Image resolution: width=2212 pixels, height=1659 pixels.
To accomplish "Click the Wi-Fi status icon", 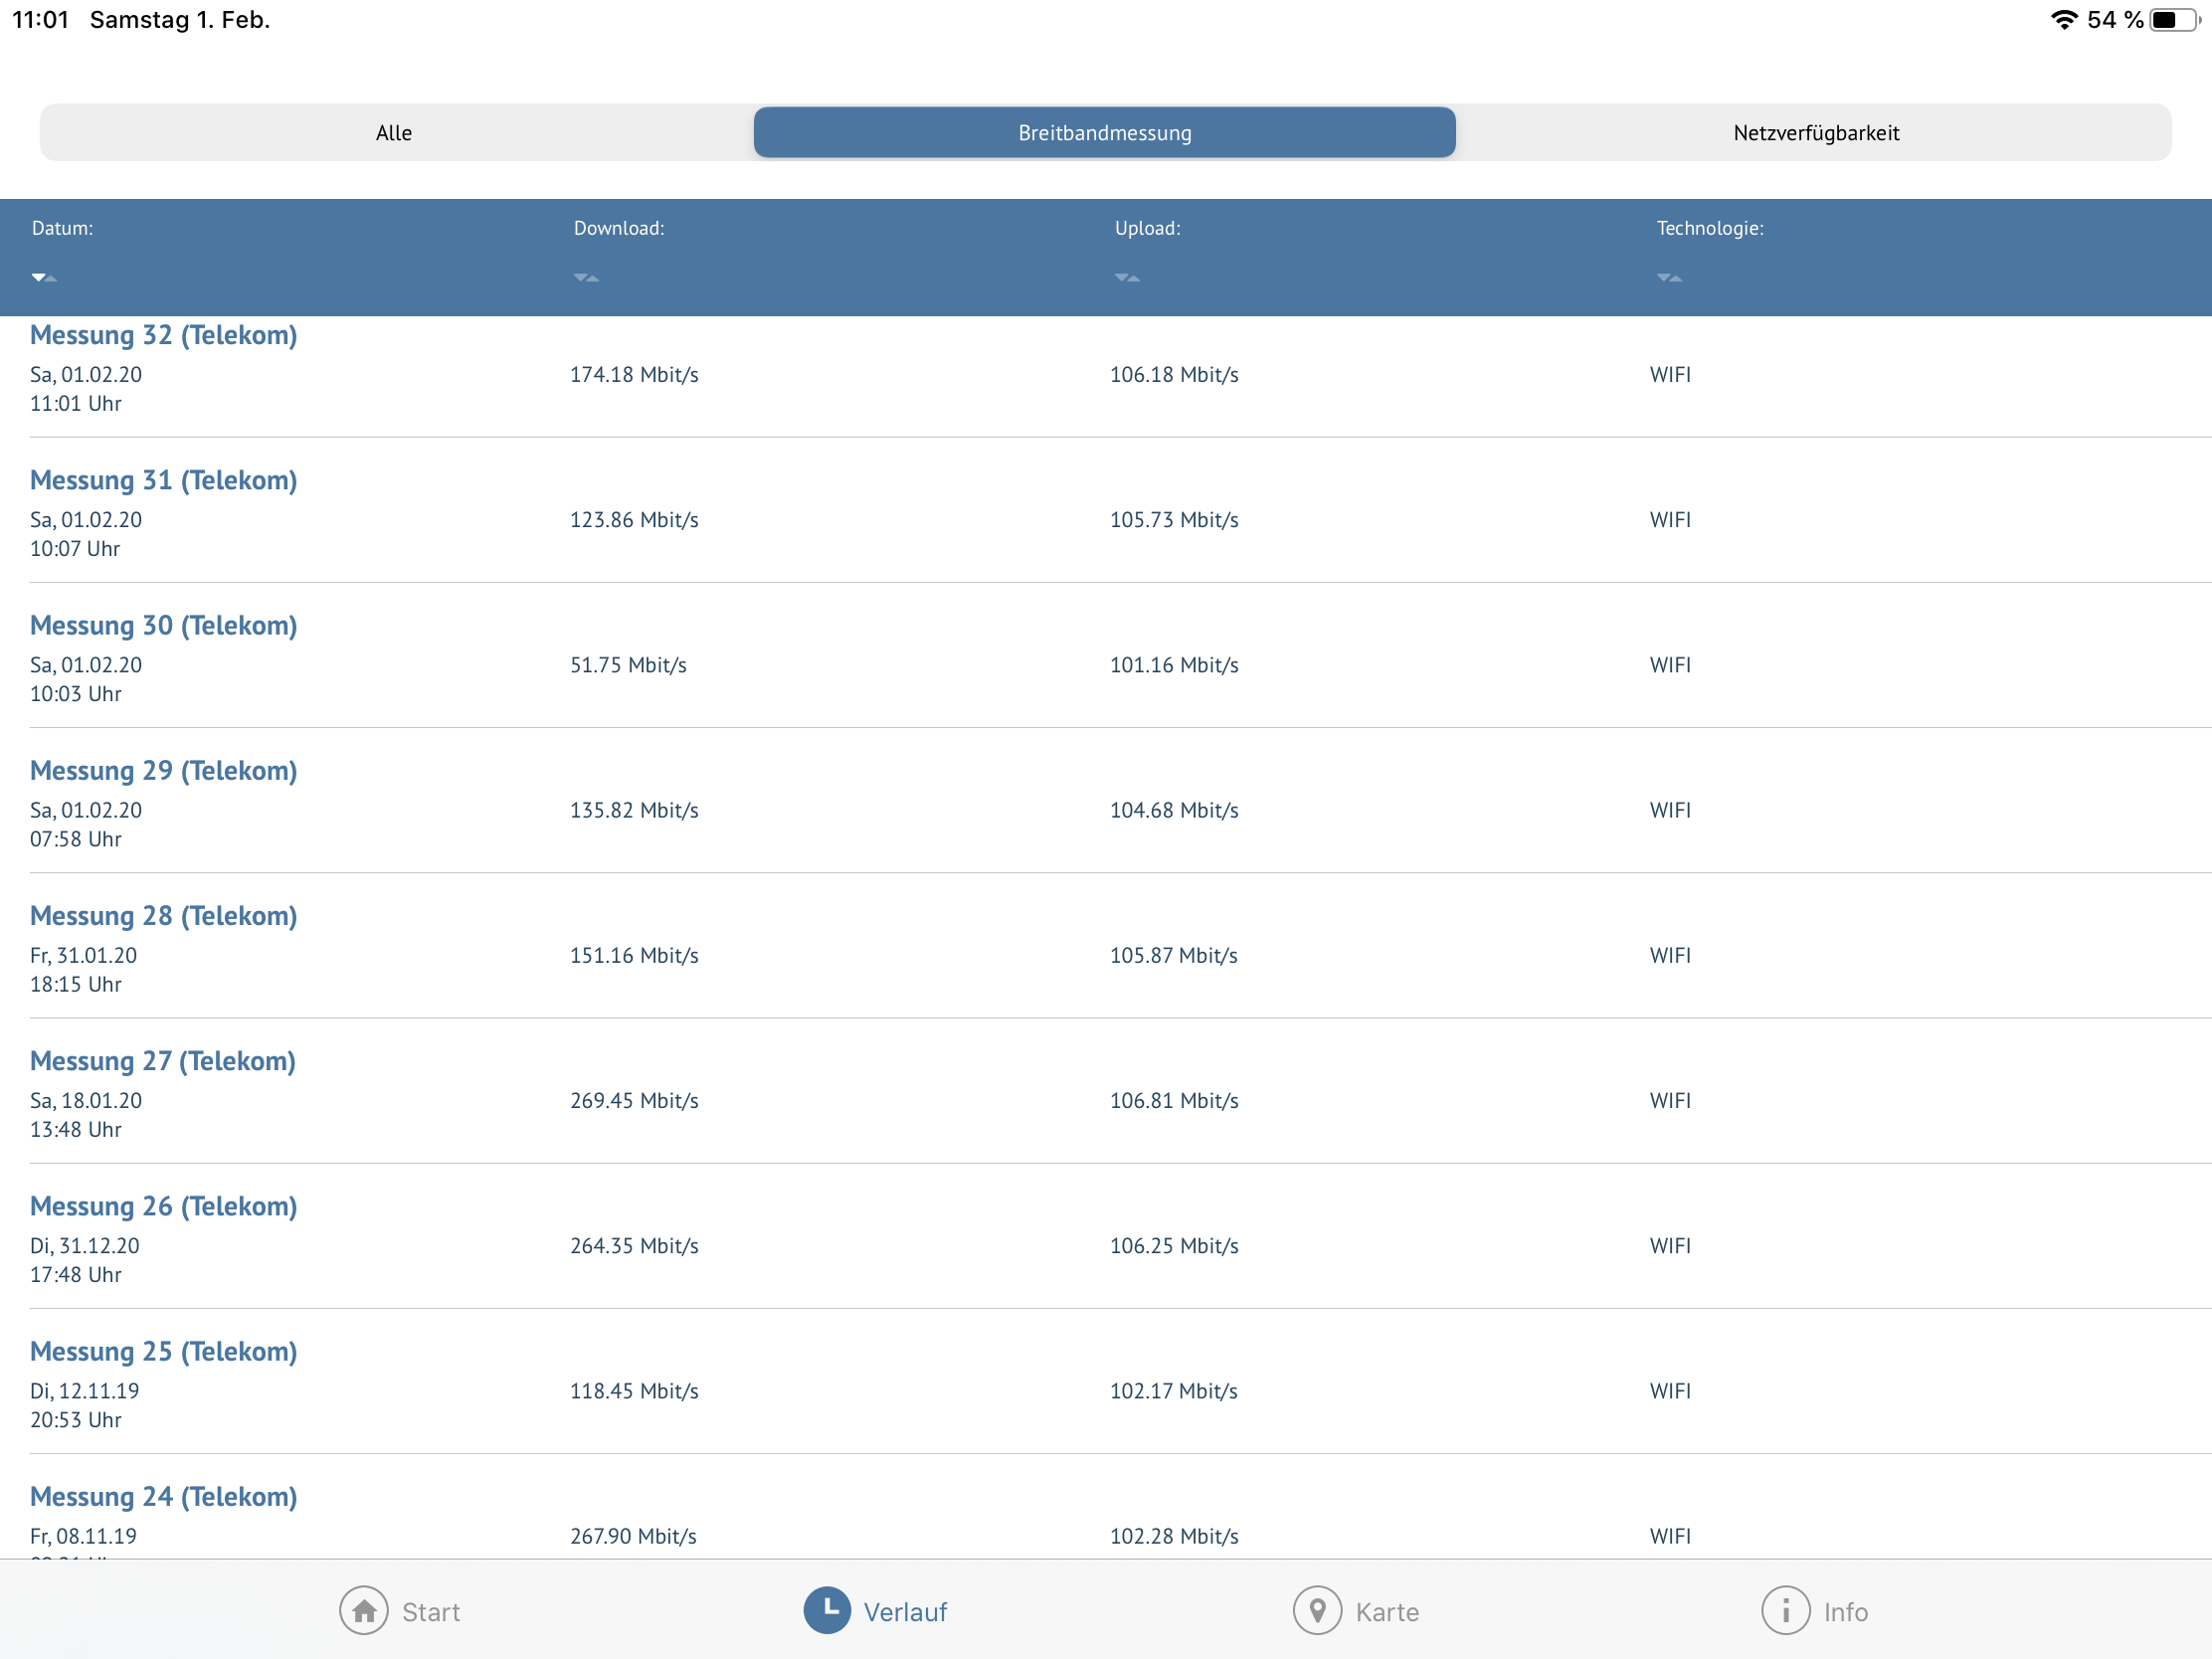I will pos(2063,20).
